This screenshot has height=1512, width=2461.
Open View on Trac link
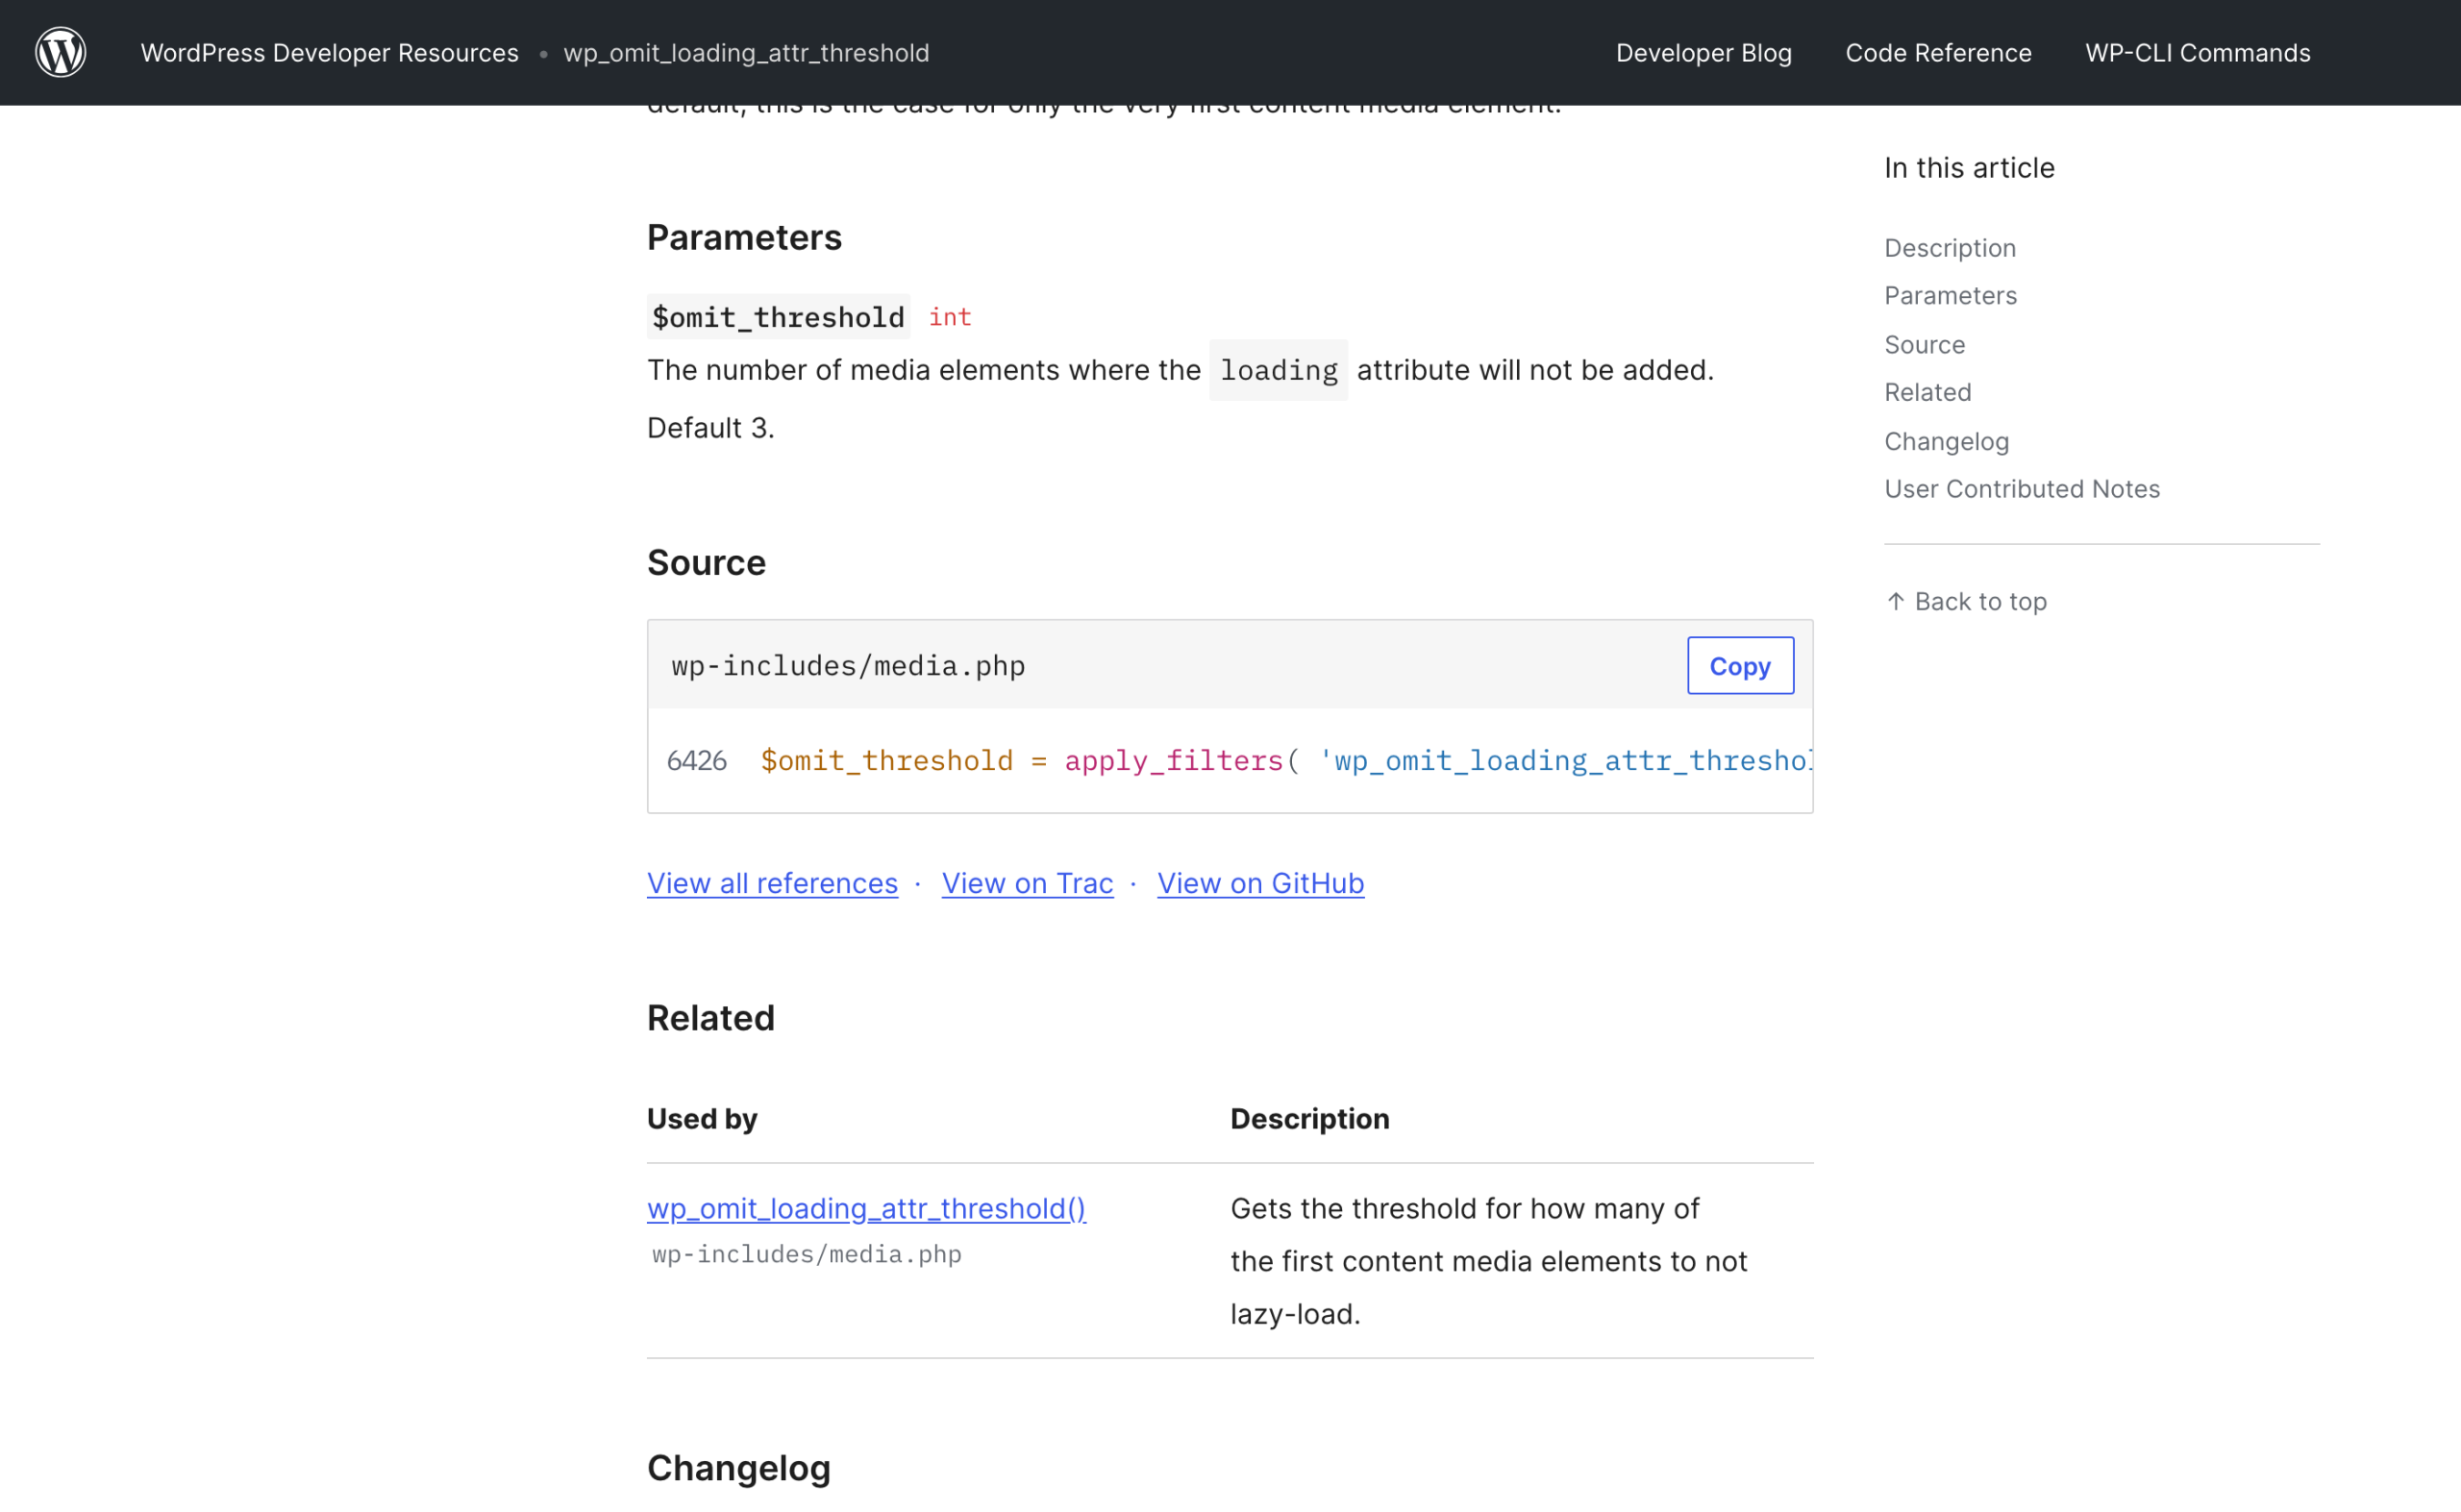(1027, 883)
